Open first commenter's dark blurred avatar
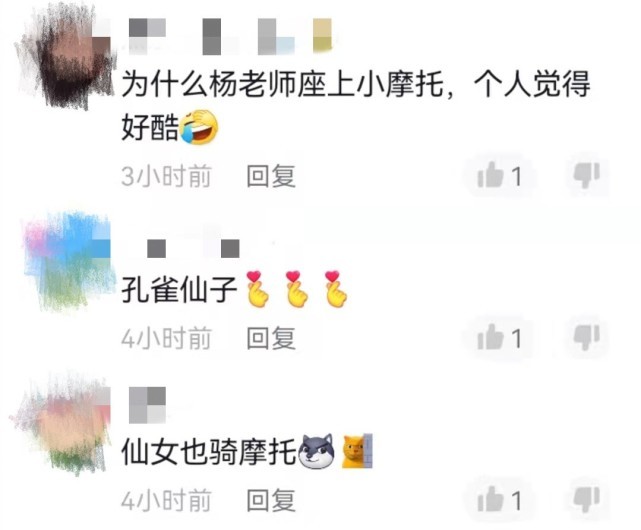 point(65,57)
